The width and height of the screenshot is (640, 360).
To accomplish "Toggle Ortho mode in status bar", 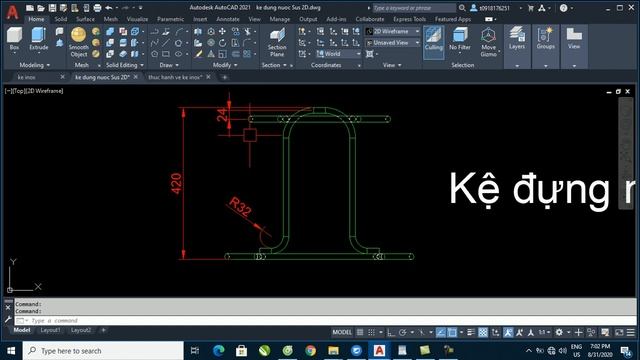I will [391, 333].
